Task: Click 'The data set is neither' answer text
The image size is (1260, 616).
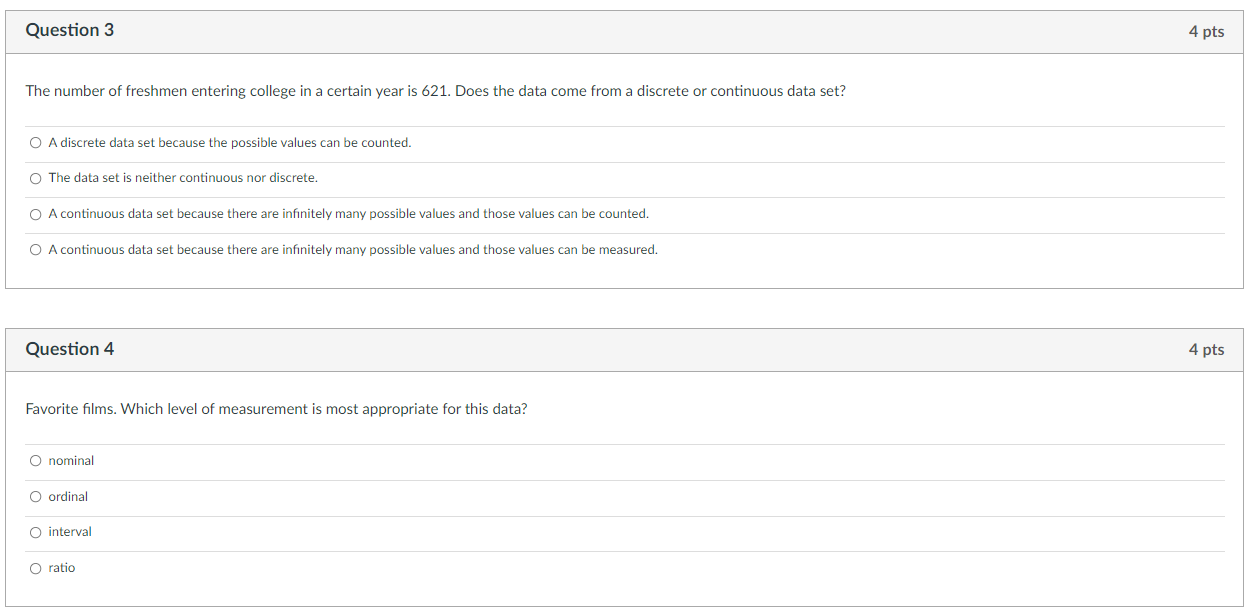Action: [x=183, y=178]
